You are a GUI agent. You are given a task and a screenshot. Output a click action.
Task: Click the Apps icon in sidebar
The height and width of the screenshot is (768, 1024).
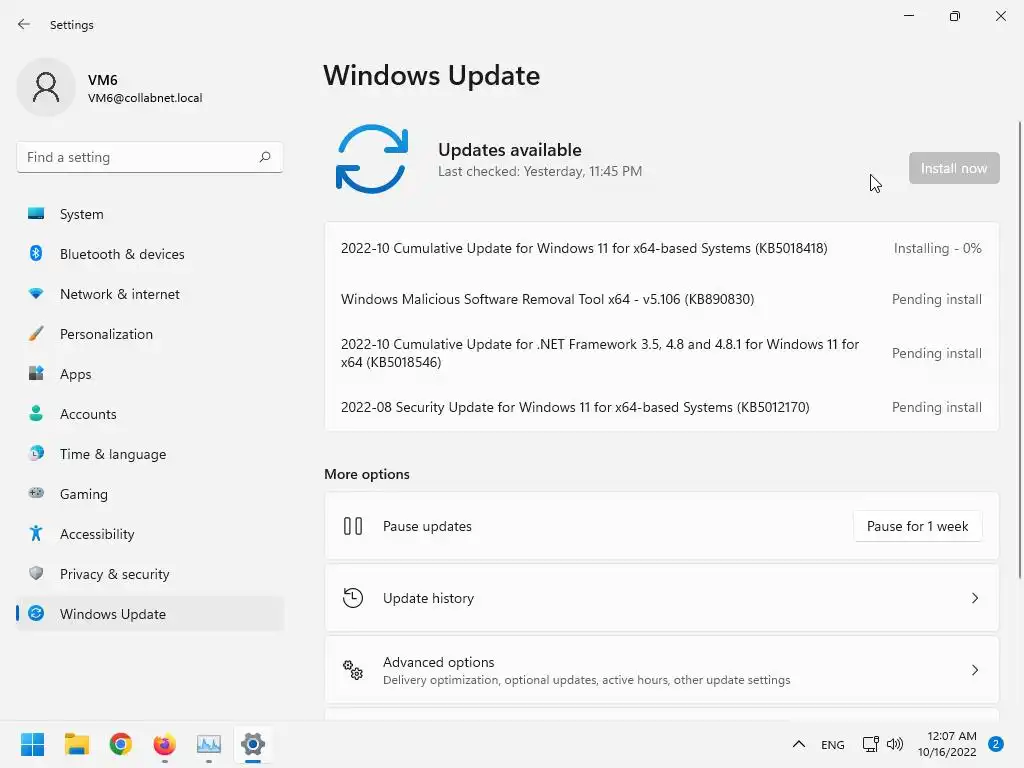[36, 374]
